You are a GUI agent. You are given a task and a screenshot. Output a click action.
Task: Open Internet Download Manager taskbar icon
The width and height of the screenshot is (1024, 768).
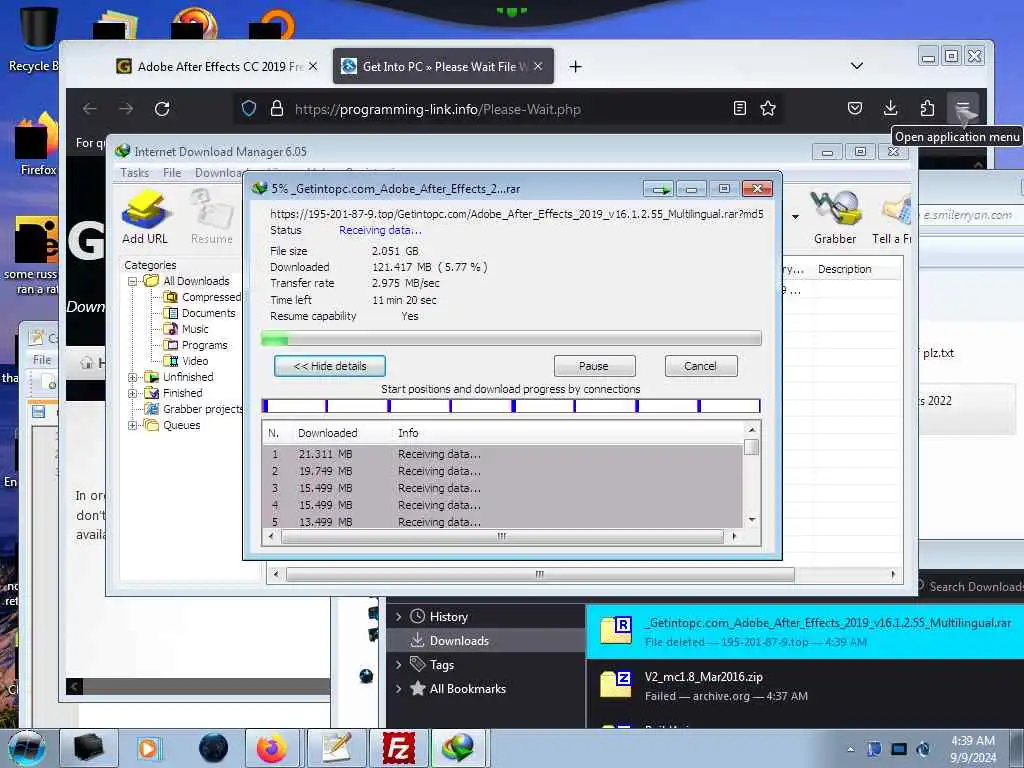(x=458, y=748)
